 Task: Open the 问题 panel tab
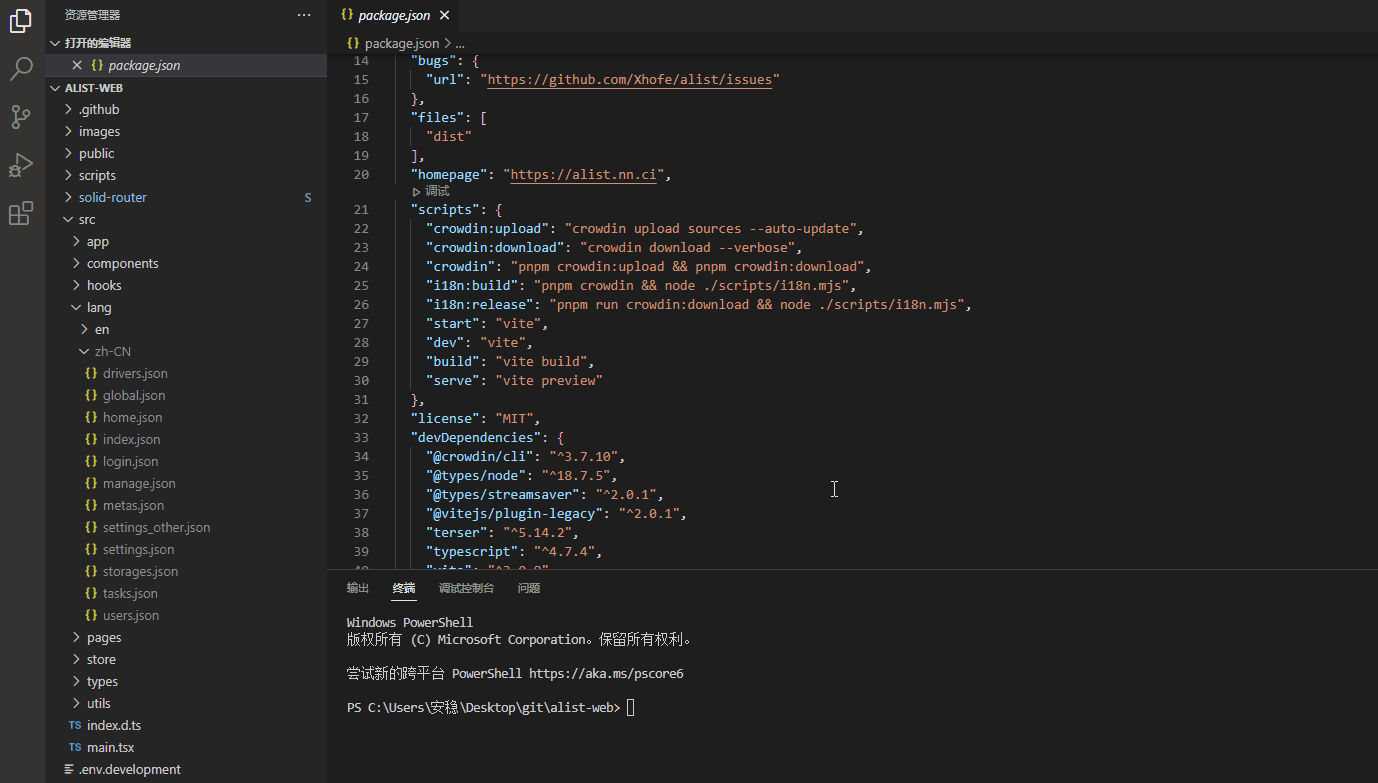point(529,588)
